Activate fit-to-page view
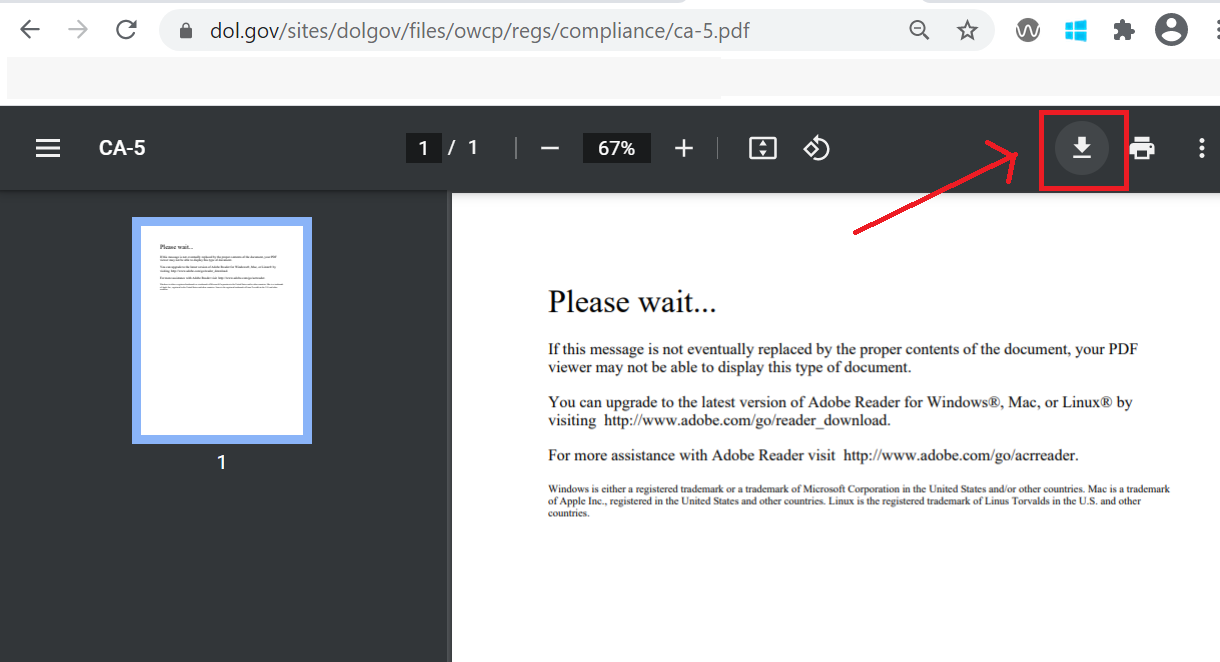This screenshot has height=662, width=1220. [762, 148]
